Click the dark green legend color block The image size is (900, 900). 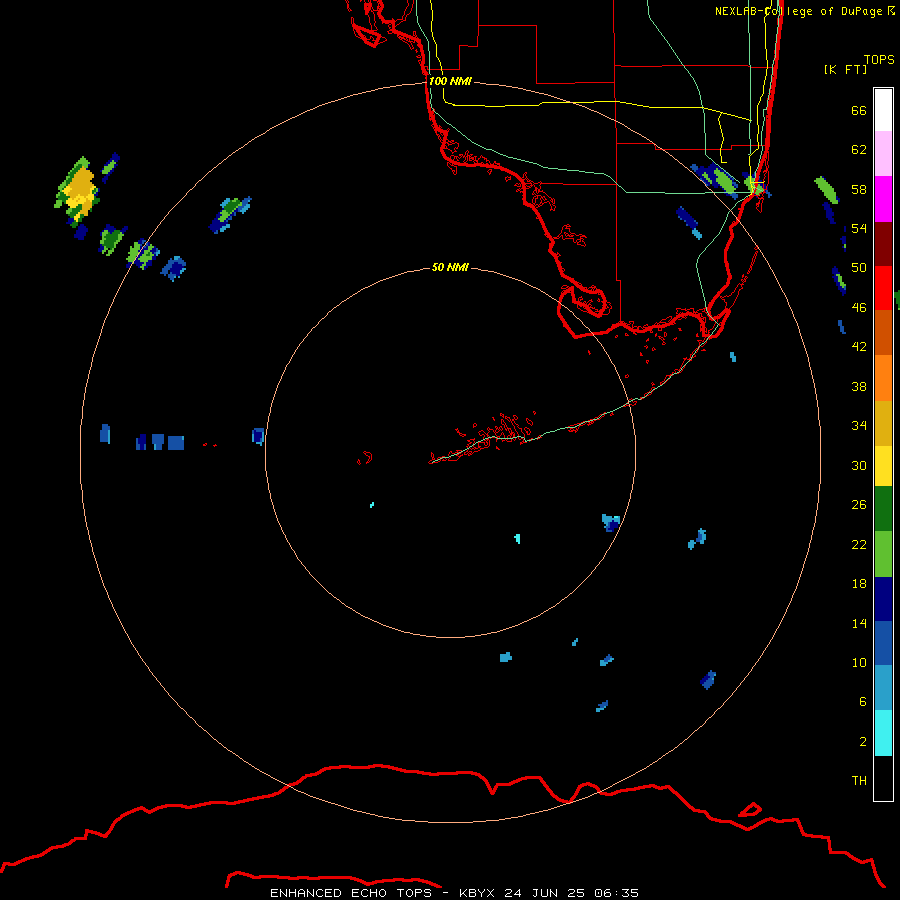(883, 509)
